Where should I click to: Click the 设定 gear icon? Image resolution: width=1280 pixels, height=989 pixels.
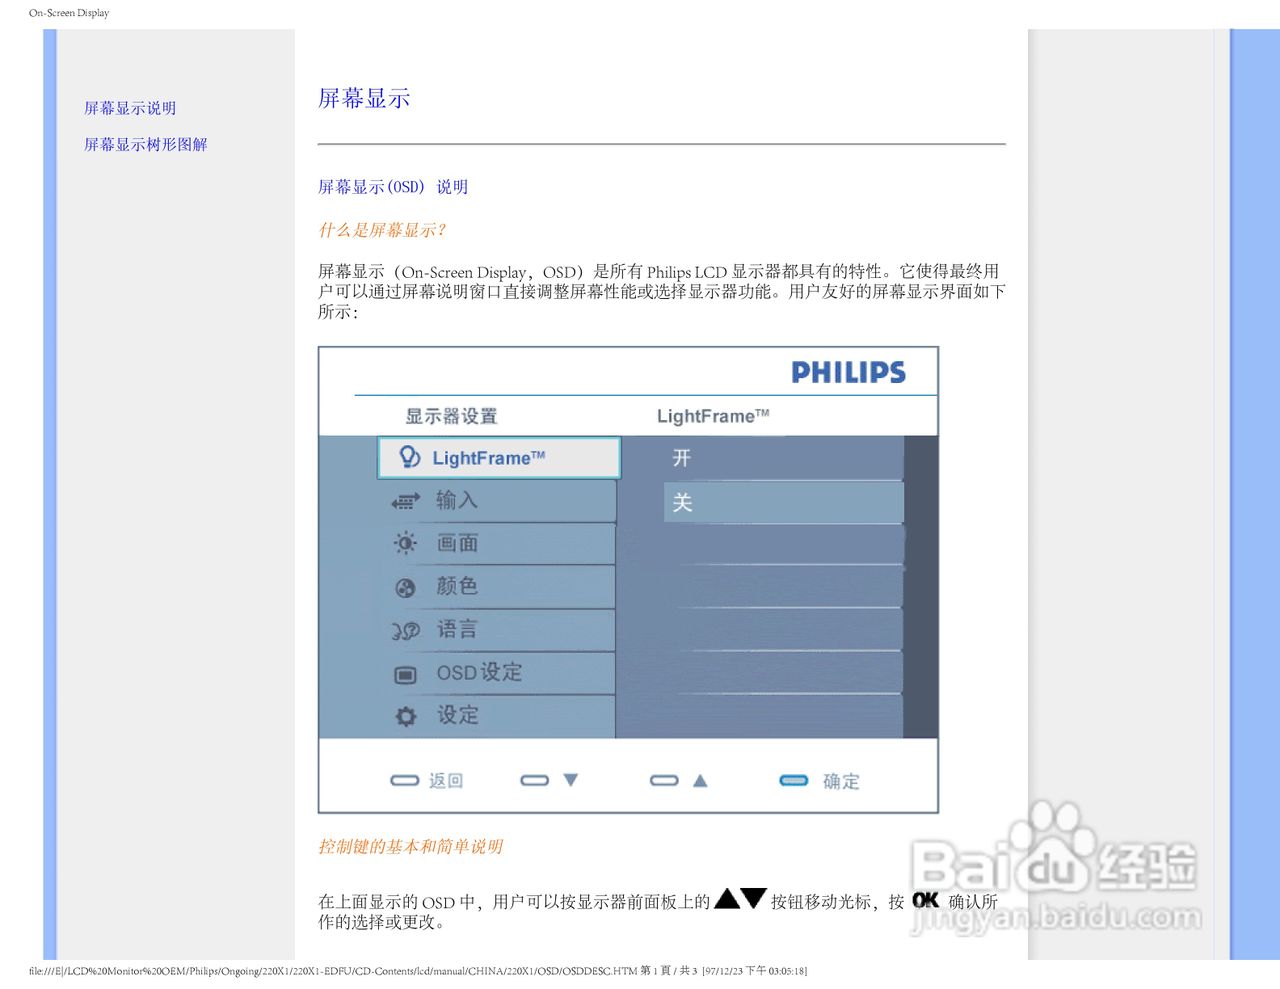[x=405, y=717]
